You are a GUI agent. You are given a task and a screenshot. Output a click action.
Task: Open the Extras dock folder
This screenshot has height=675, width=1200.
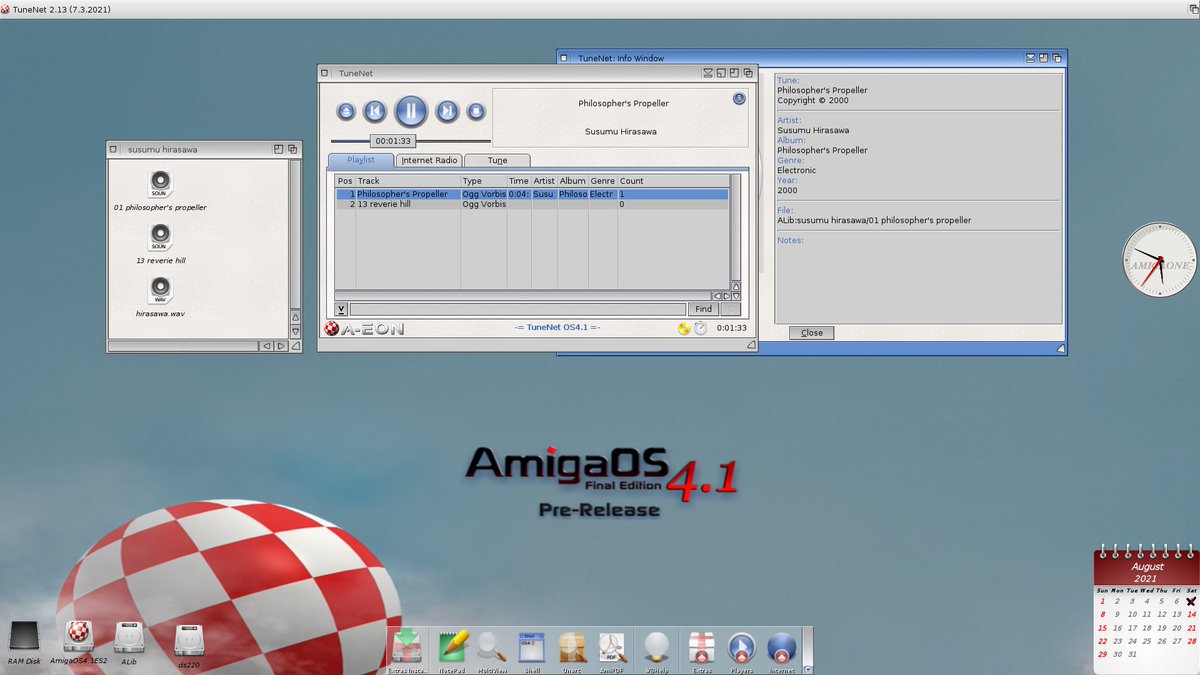(x=701, y=647)
